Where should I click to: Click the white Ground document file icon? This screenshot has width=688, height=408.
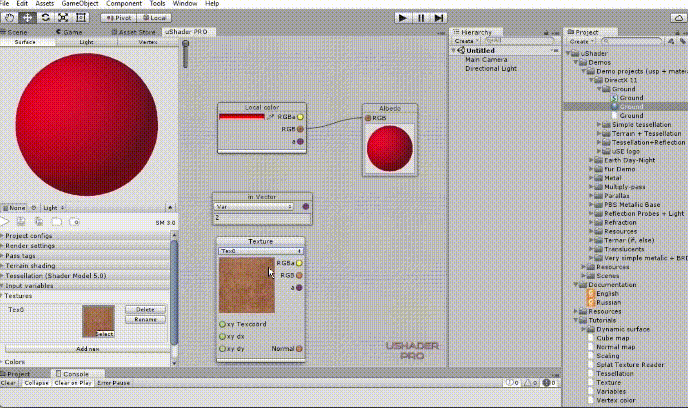pyautogui.click(x=614, y=115)
